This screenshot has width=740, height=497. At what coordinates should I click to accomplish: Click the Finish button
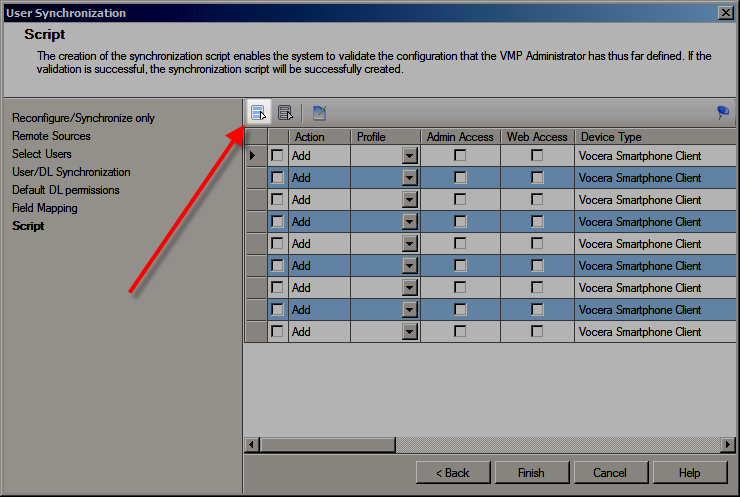(532, 472)
